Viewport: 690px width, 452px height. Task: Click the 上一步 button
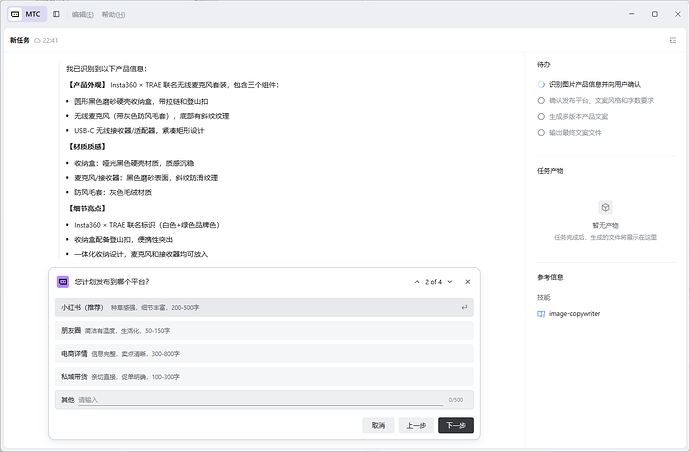pos(416,425)
